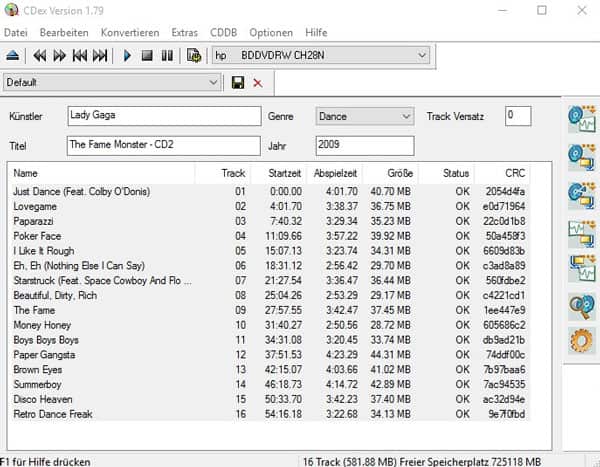The height and width of the screenshot is (467, 600).
Task: Open settings with the gear icon
Action: pos(582,340)
